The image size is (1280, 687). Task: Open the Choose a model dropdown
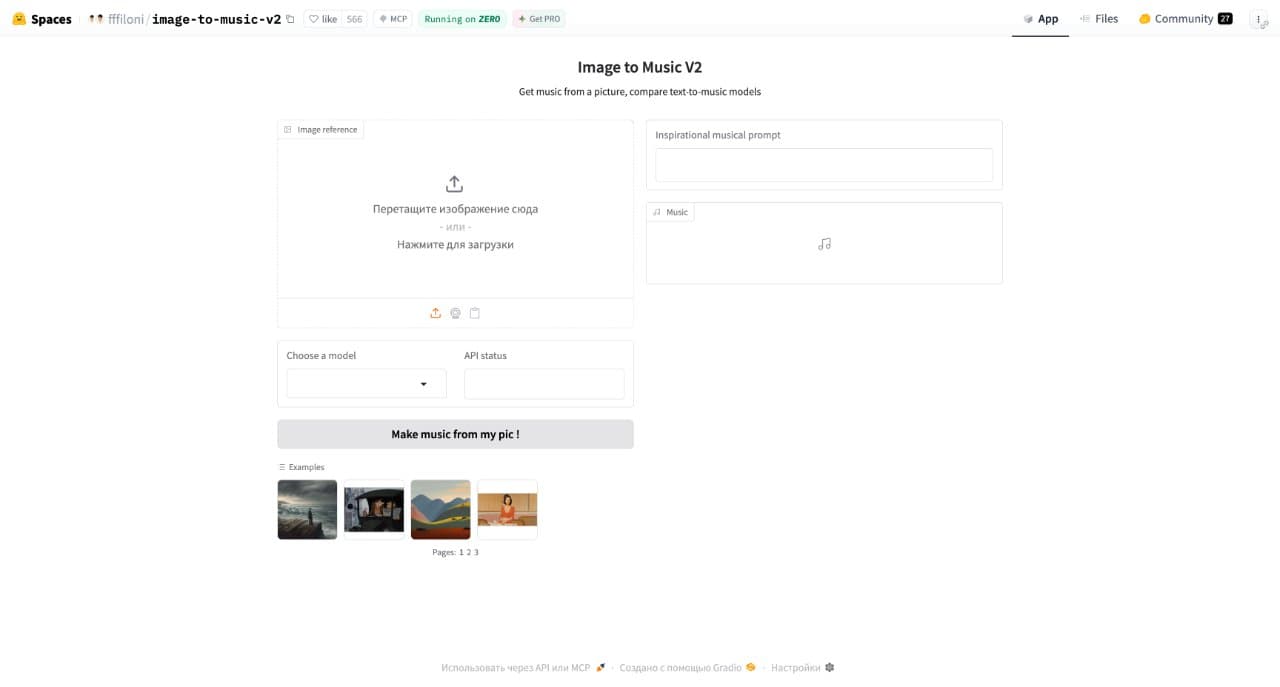pos(367,384)
